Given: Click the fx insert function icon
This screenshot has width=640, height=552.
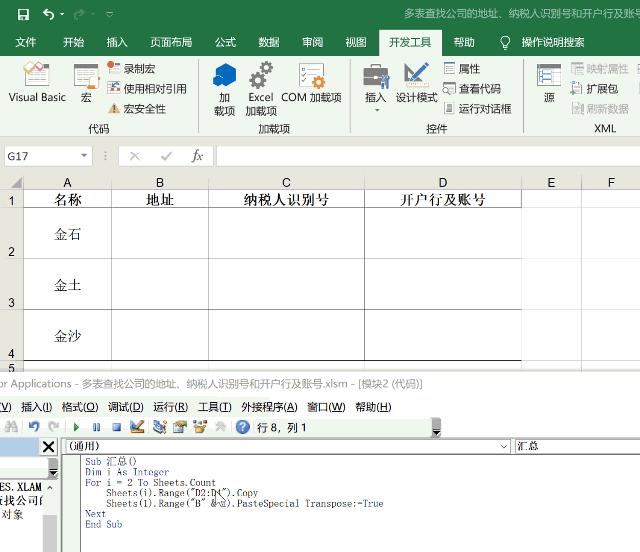Looking at the screenshot, I should tap(197, 156).
